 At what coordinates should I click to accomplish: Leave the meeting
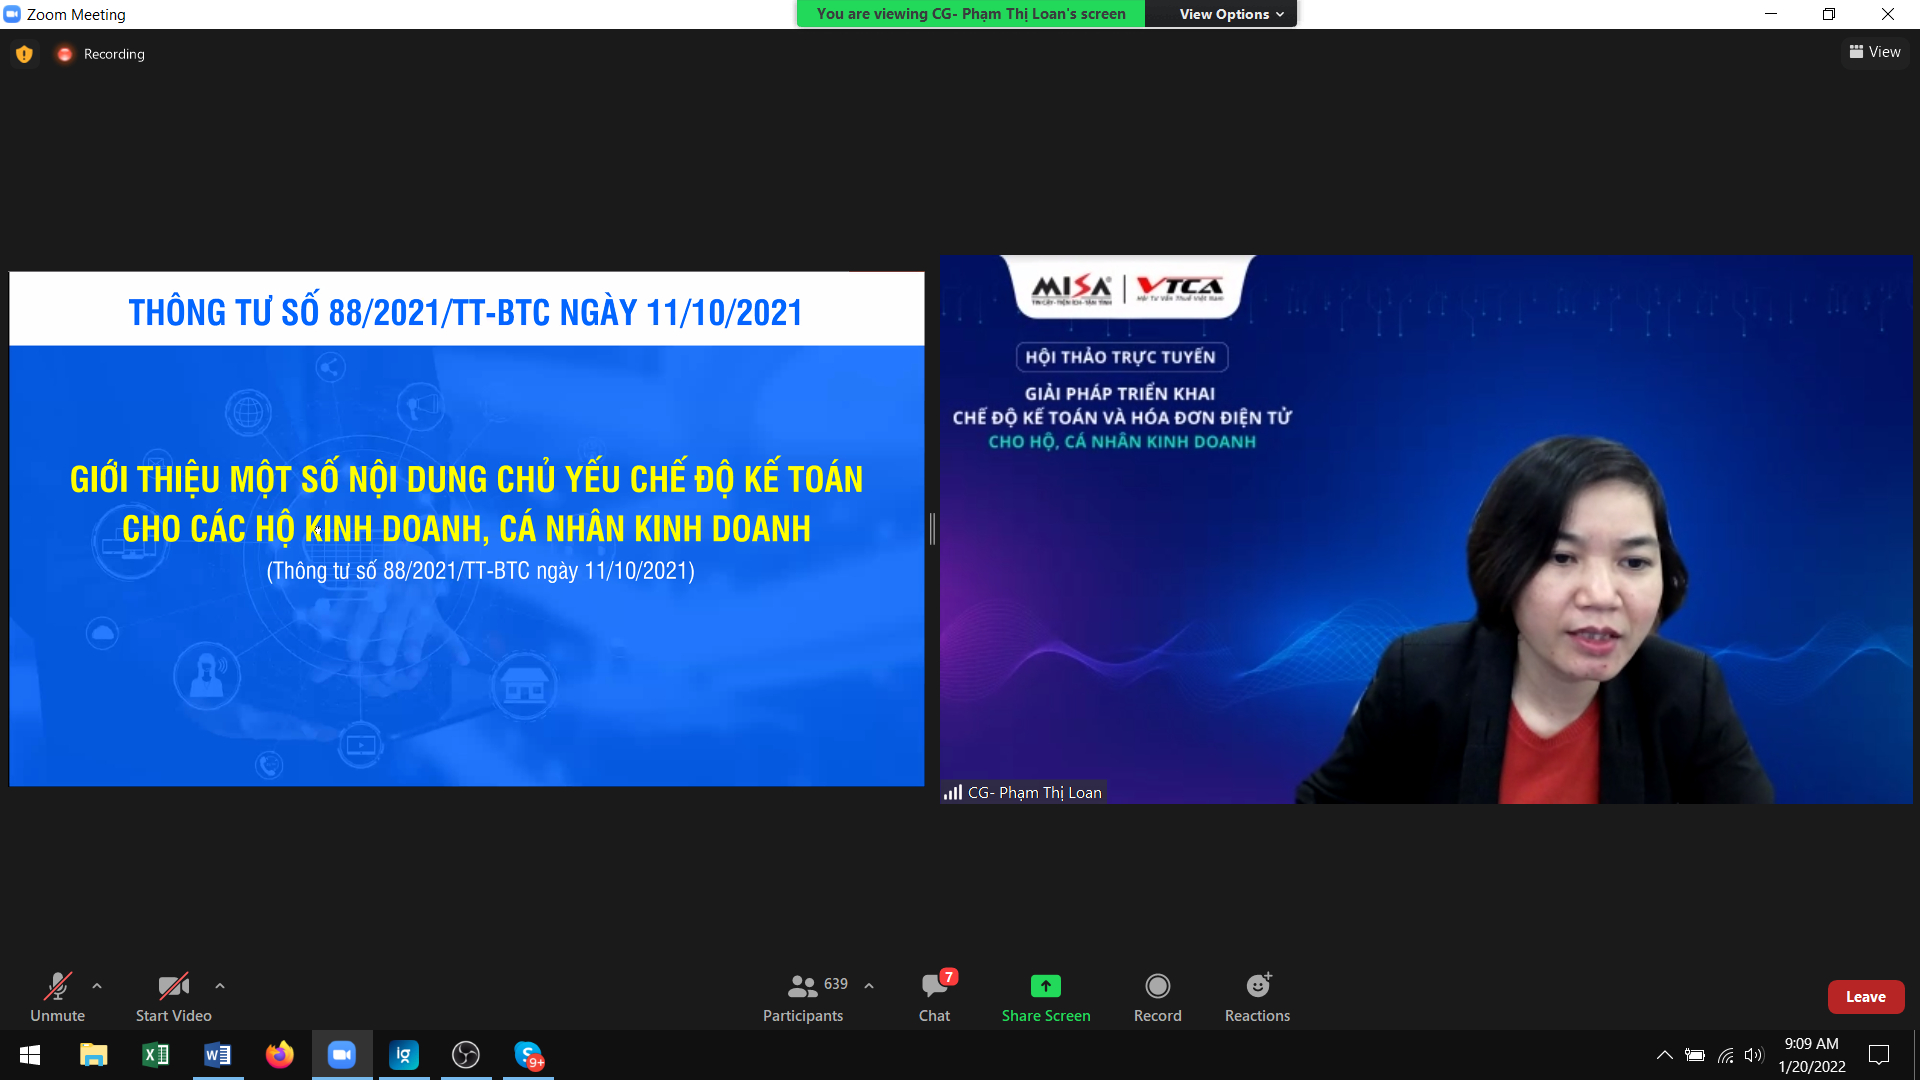(x=1865, y=997)
